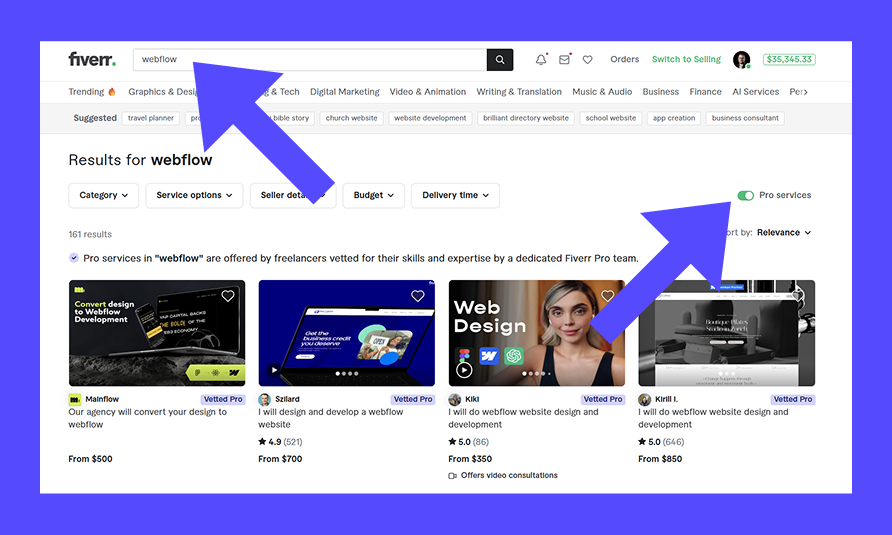Click the webflow search input field
Image resolution: width=892 pixels, height=535 pixels.
coord(310,60)
